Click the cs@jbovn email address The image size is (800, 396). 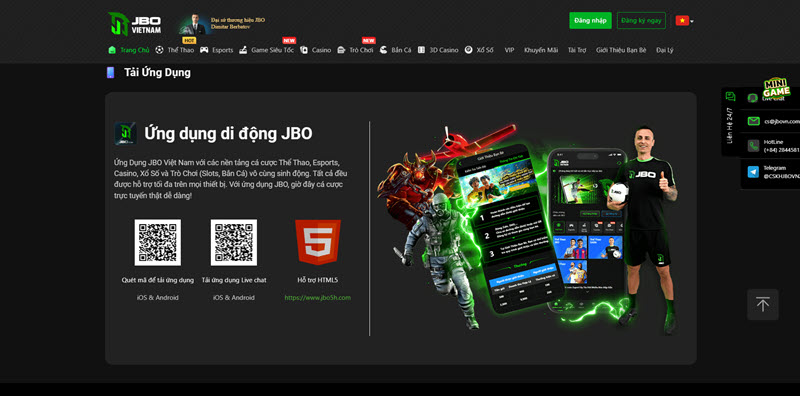tap(782, 121)
